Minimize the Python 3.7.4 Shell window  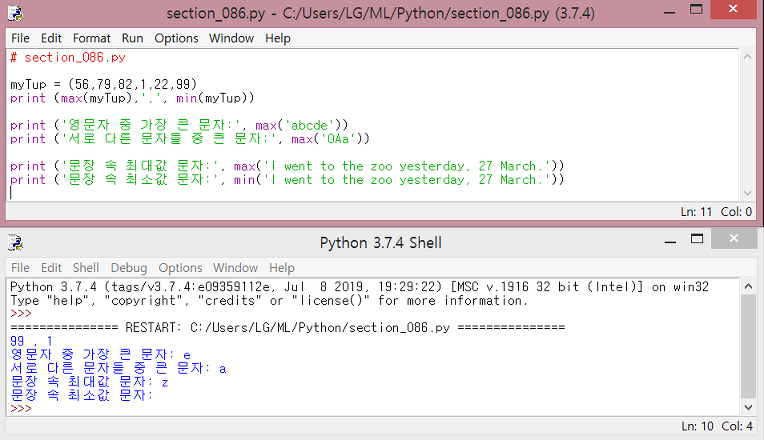(x=670, y=240)
